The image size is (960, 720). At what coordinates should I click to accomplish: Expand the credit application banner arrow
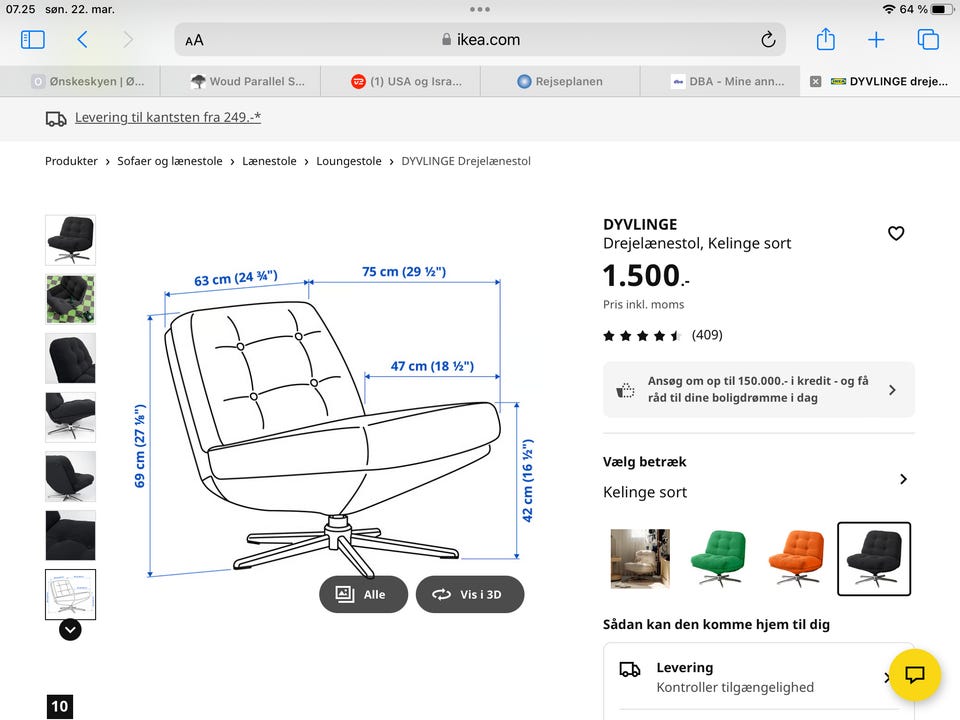click(x=892, y=390)
